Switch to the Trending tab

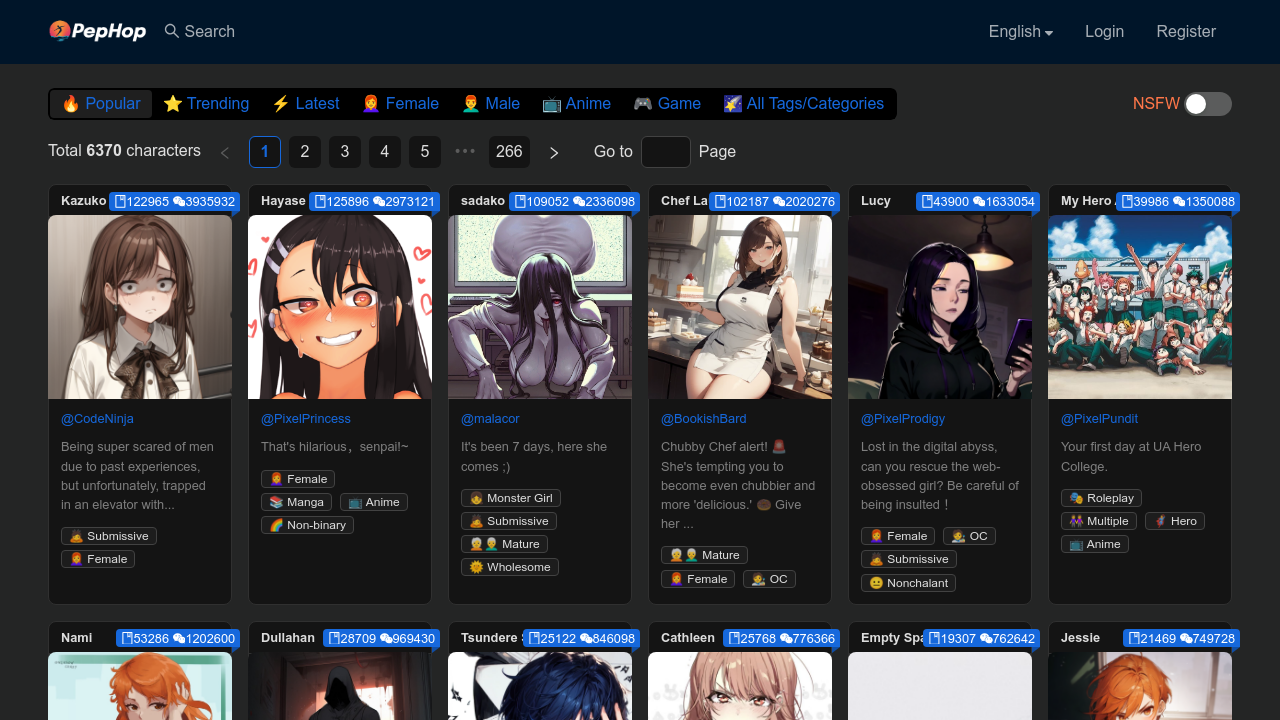206,103
